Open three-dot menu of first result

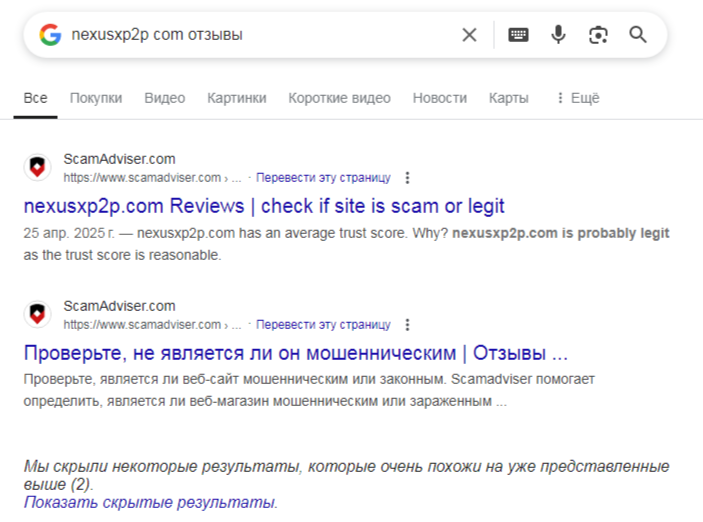pos(407,178)
